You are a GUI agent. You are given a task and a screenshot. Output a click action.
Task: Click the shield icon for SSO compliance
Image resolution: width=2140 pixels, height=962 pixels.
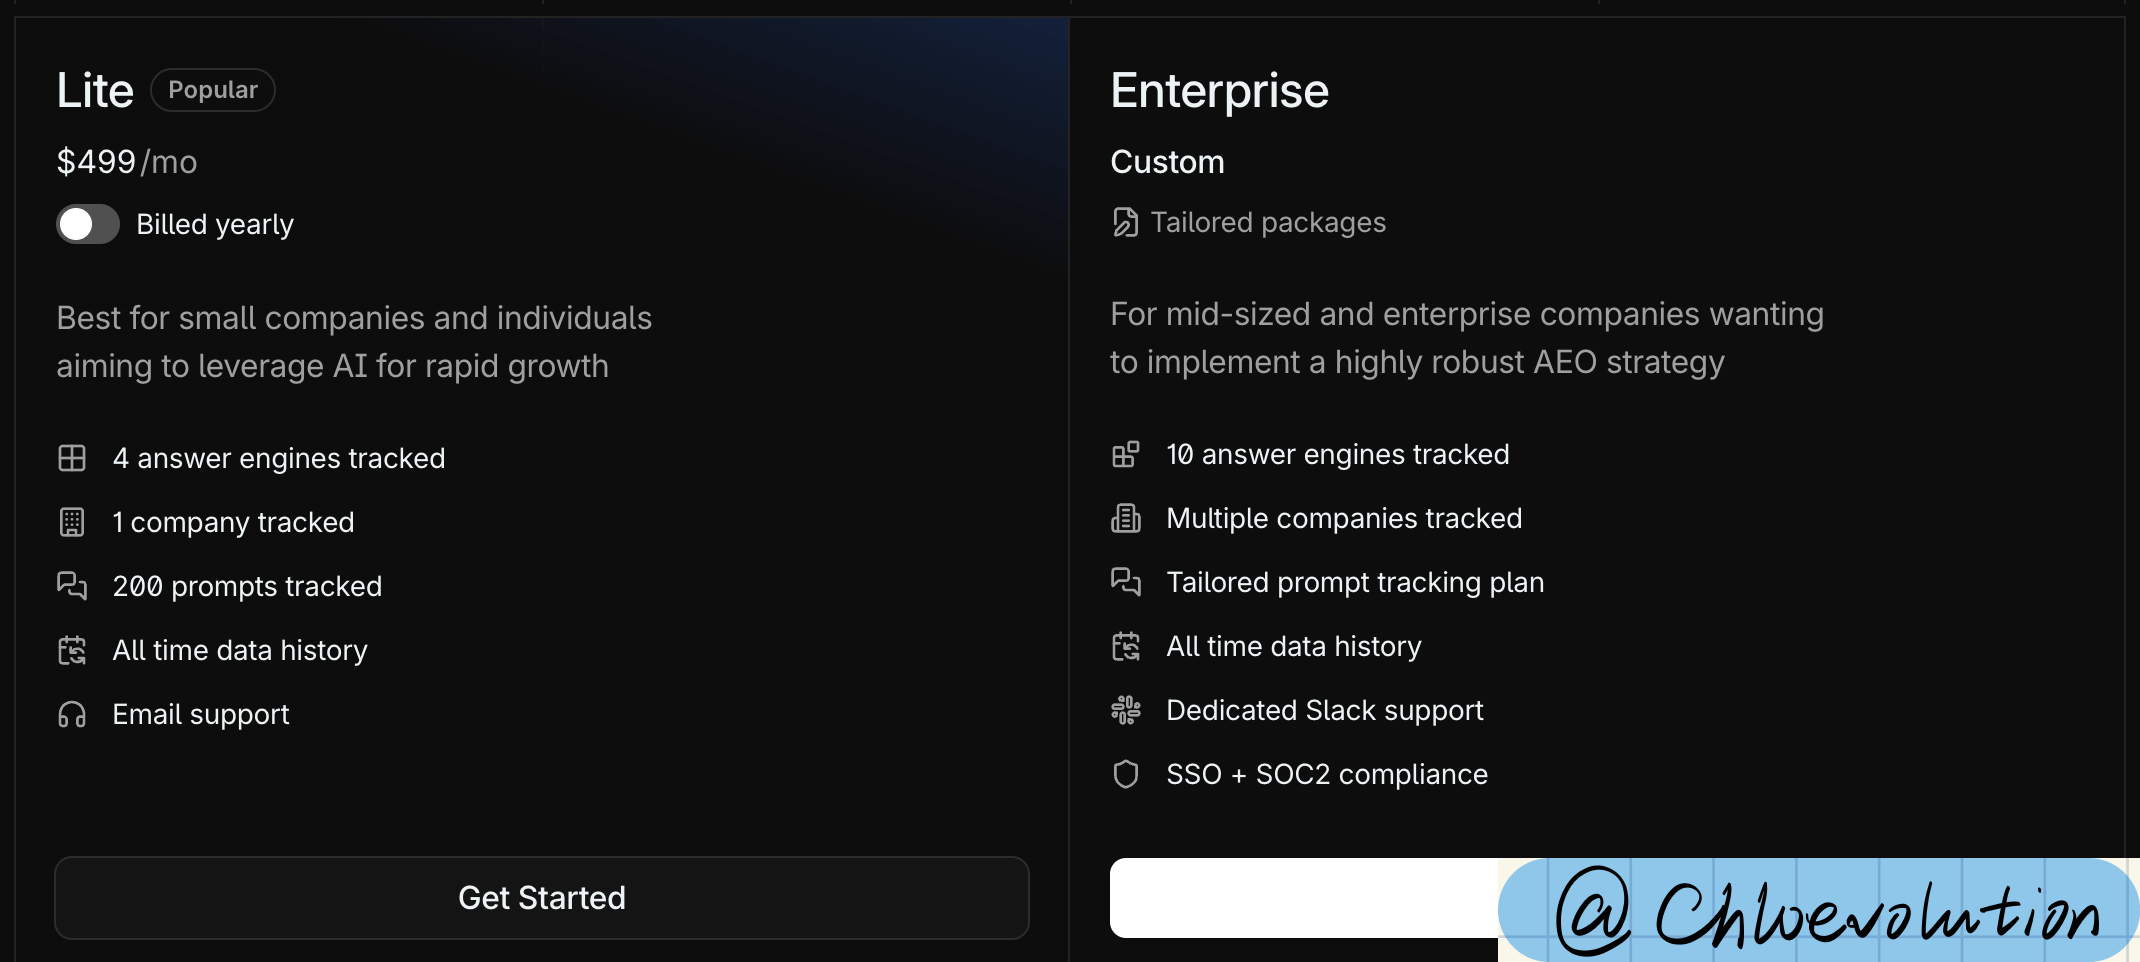tap(1125, 774)
